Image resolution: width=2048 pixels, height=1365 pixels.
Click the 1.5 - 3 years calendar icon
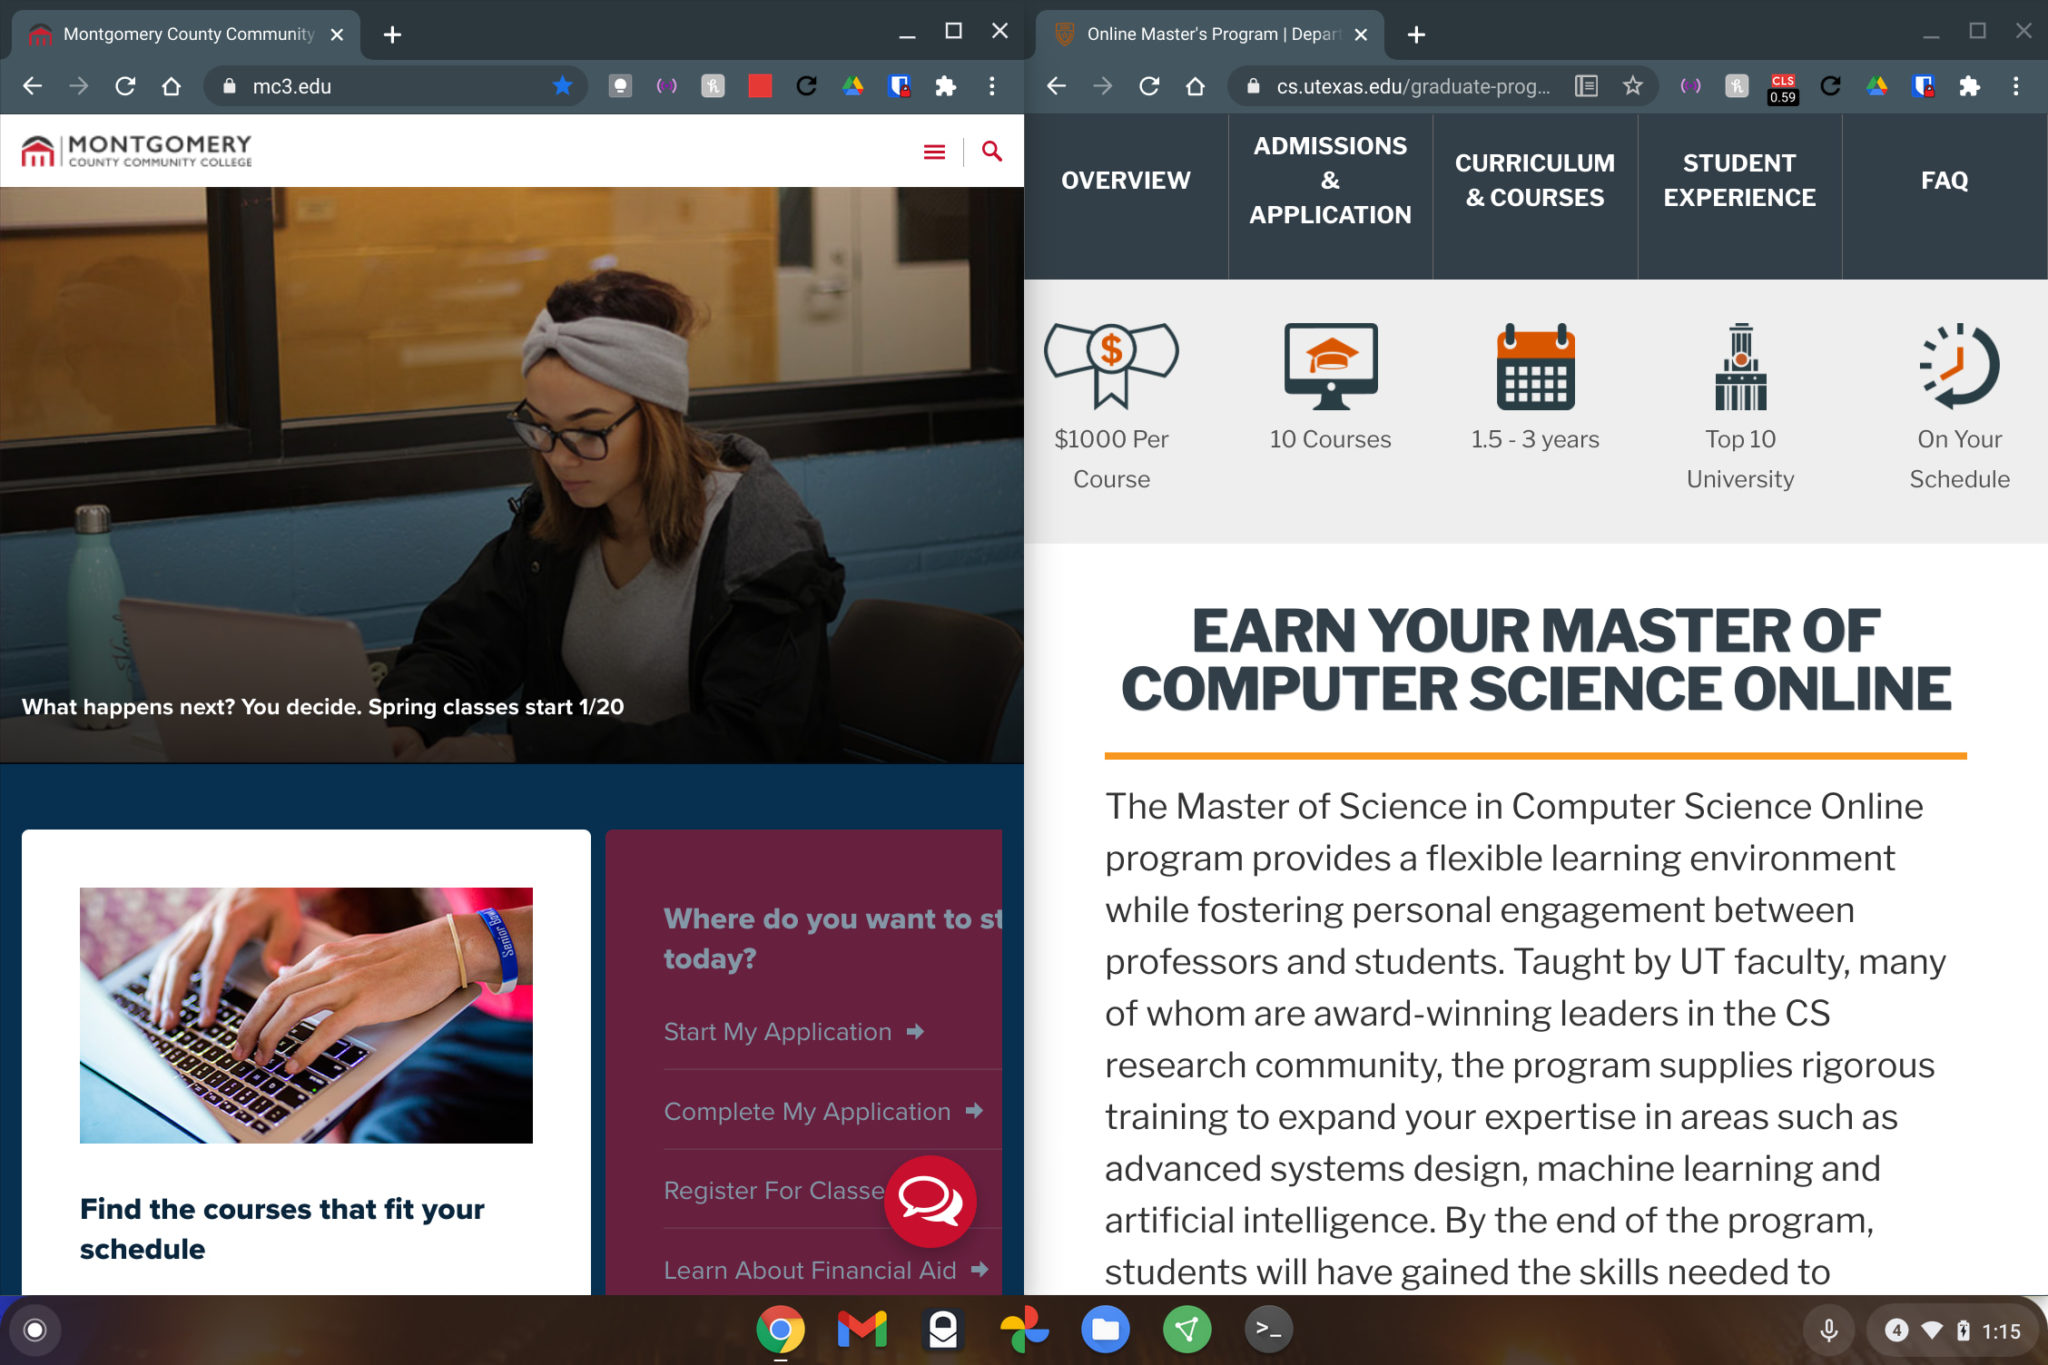click(x=1535, y=366)
